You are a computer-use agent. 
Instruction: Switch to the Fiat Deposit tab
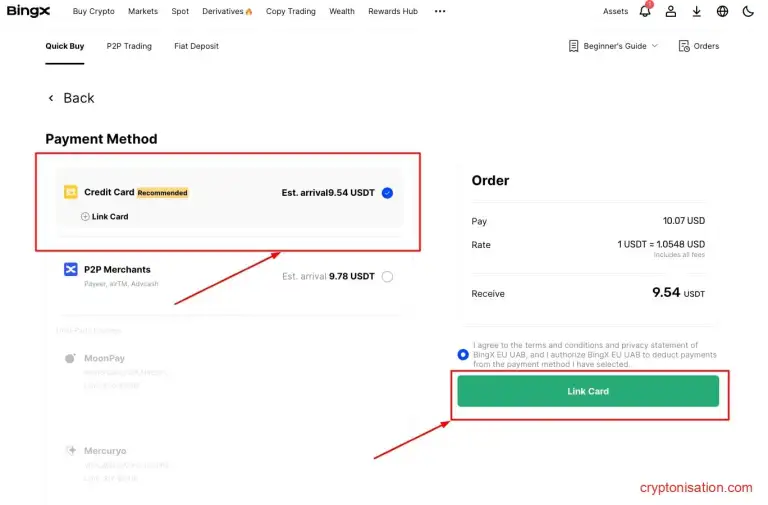196,46
